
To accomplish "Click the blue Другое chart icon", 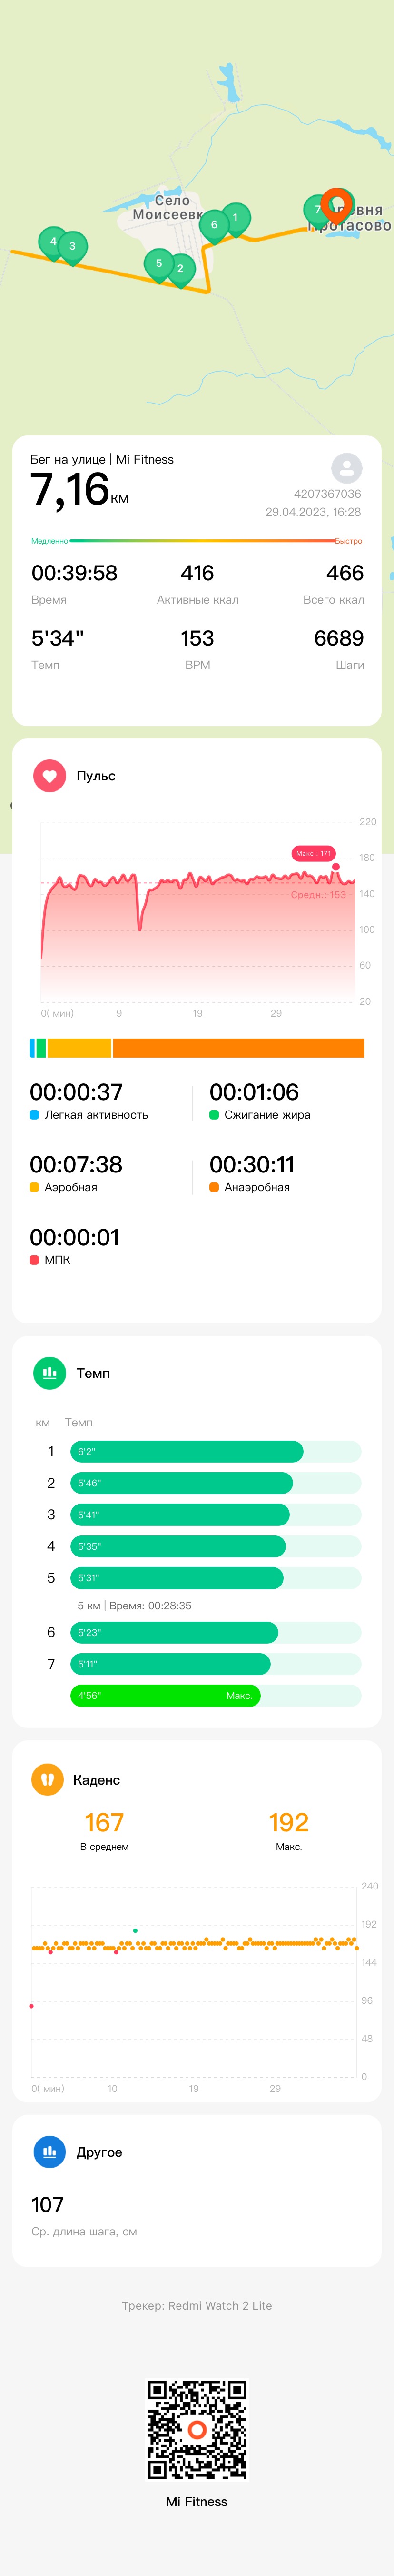I will (49, 2152).
